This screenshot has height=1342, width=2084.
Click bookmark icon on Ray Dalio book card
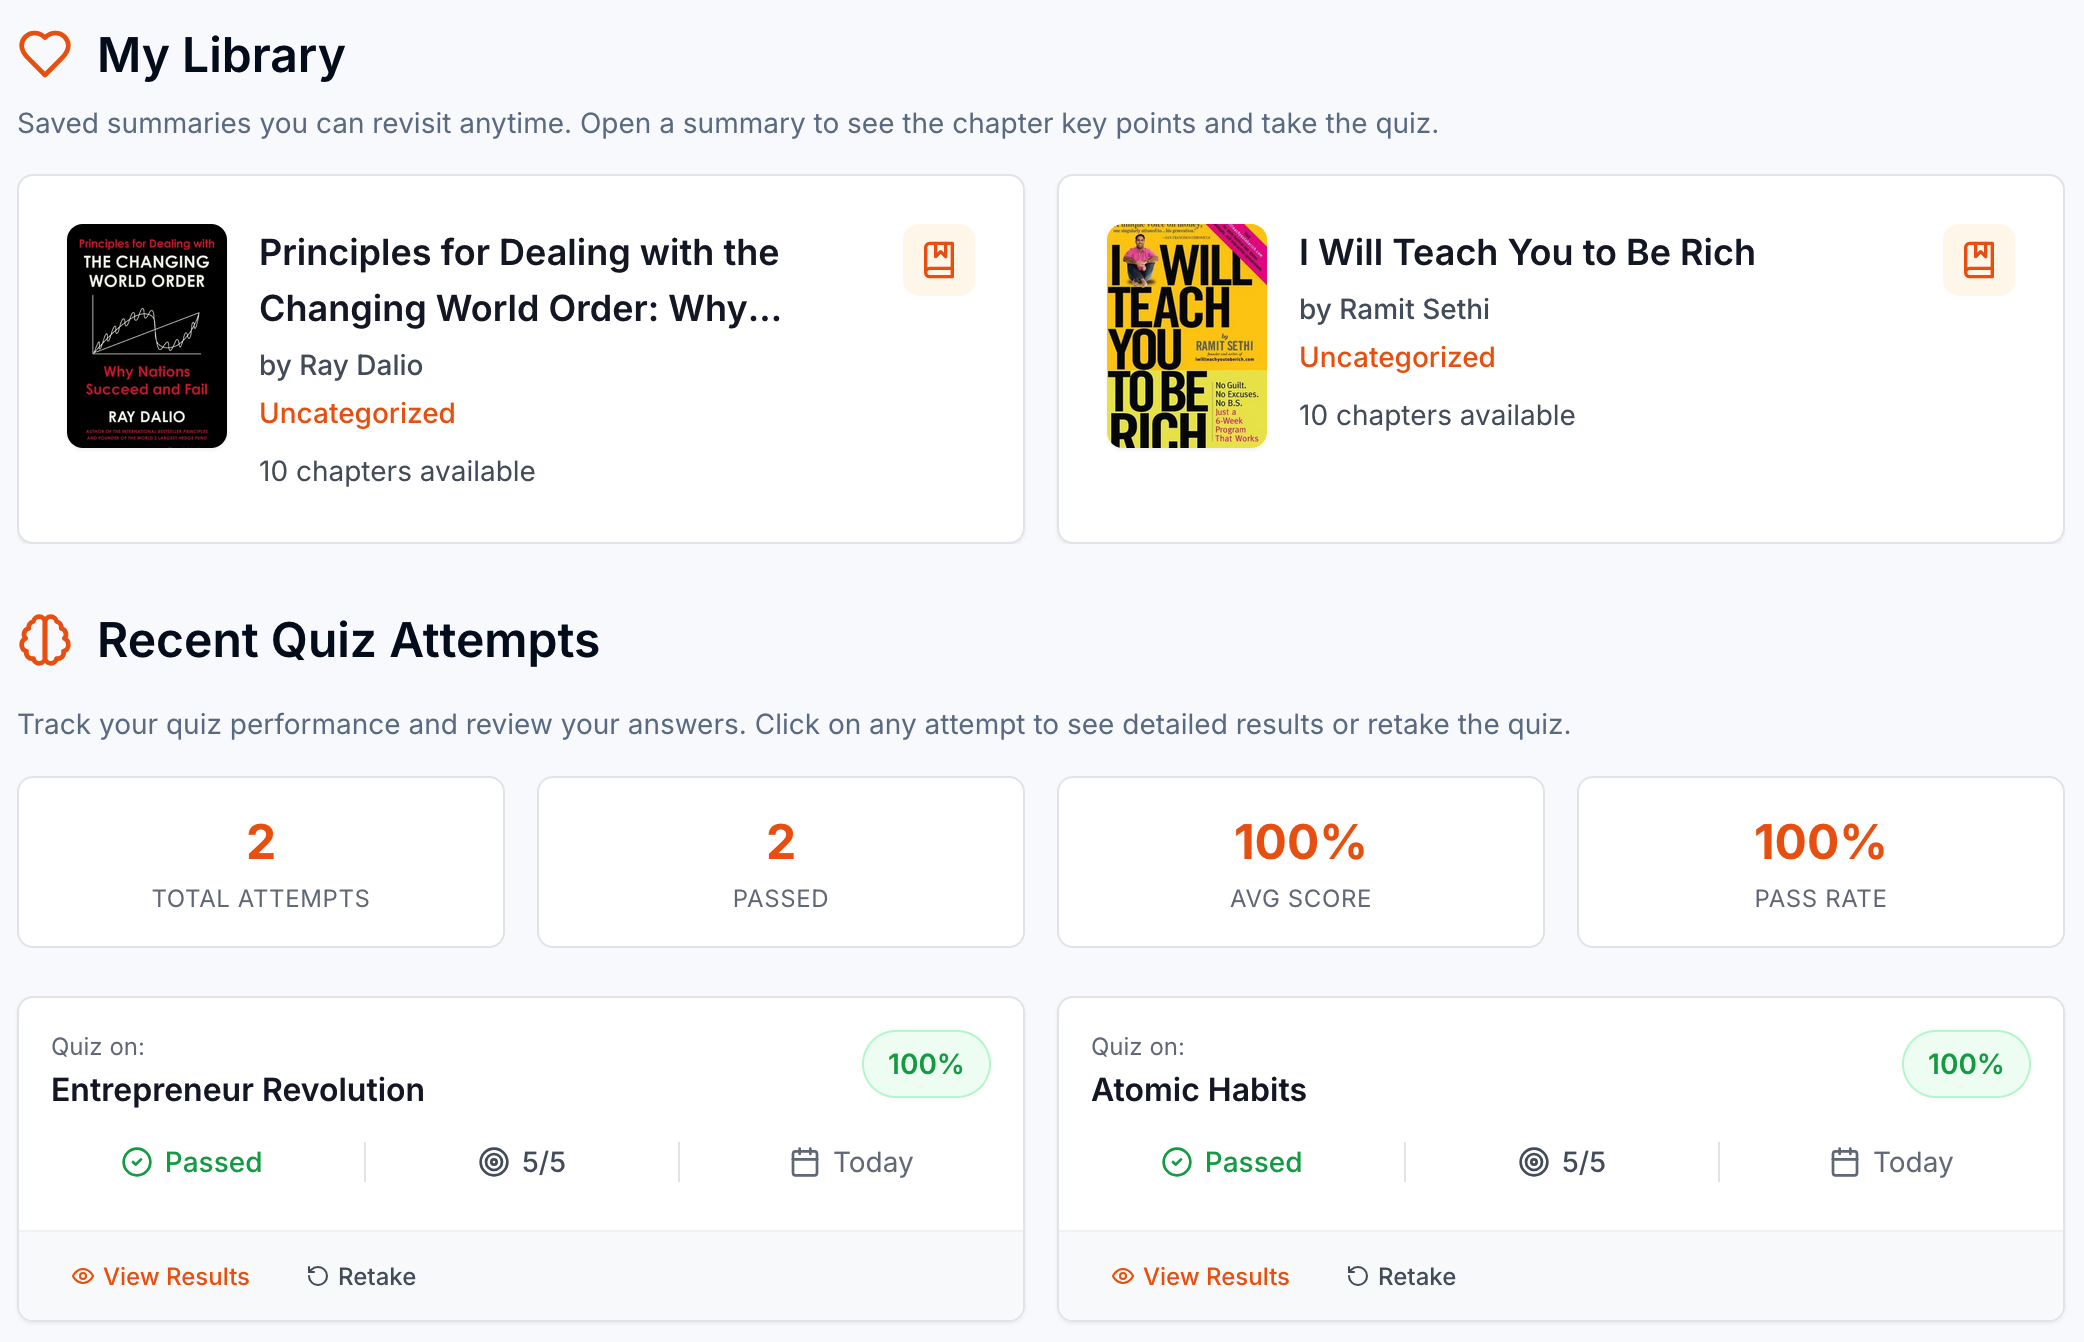click(x=938, y=260)
